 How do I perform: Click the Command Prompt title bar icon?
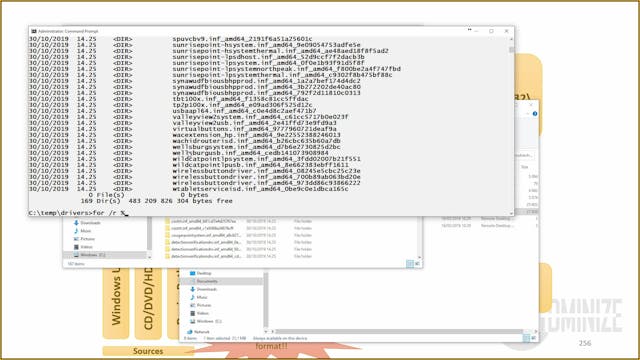[34, 31]
